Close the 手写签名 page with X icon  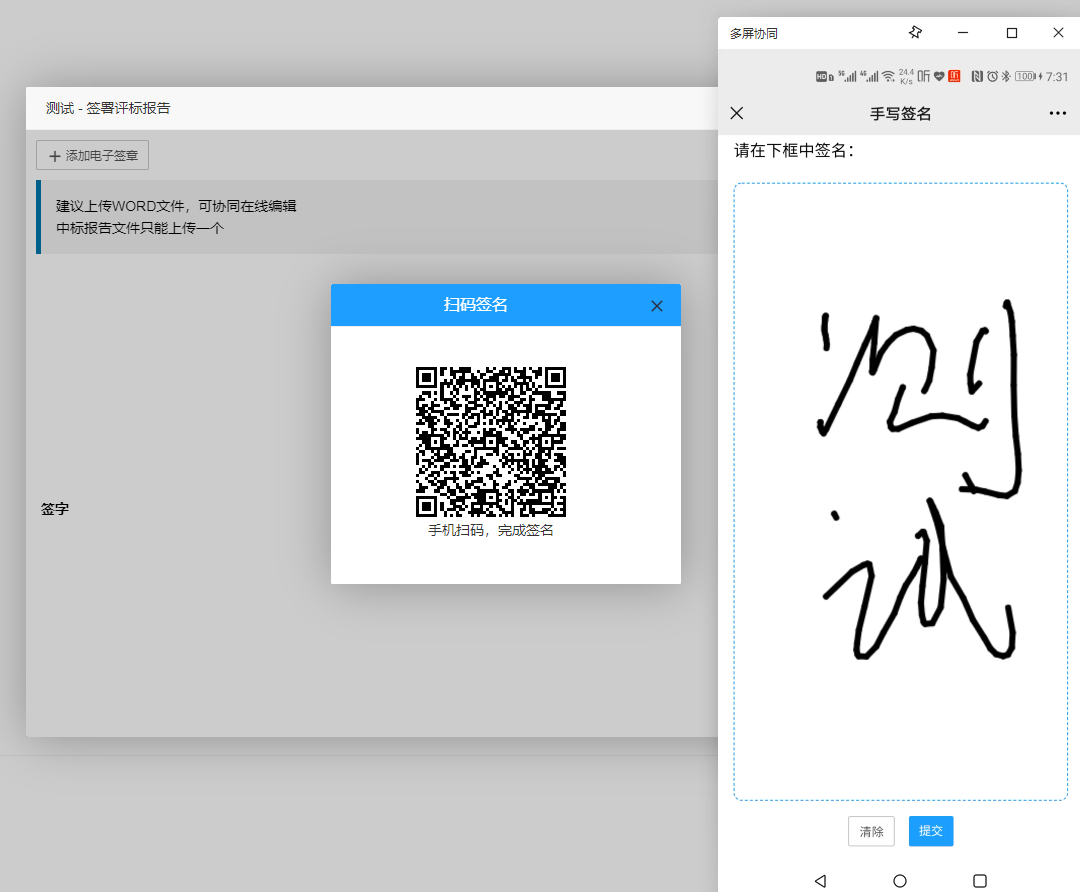736,113
